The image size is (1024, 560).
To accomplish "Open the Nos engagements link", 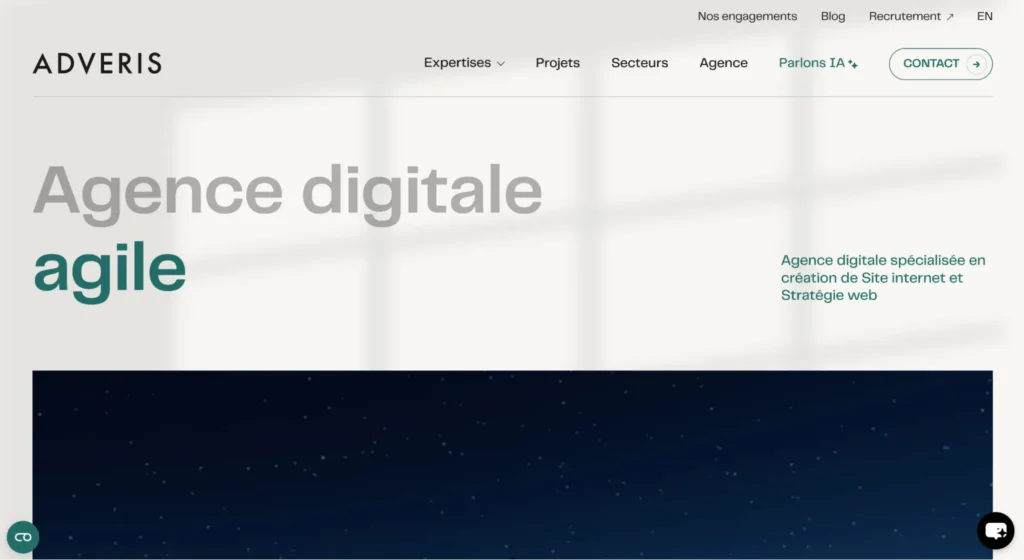I will pyautogui.click(x=747, y=16).
